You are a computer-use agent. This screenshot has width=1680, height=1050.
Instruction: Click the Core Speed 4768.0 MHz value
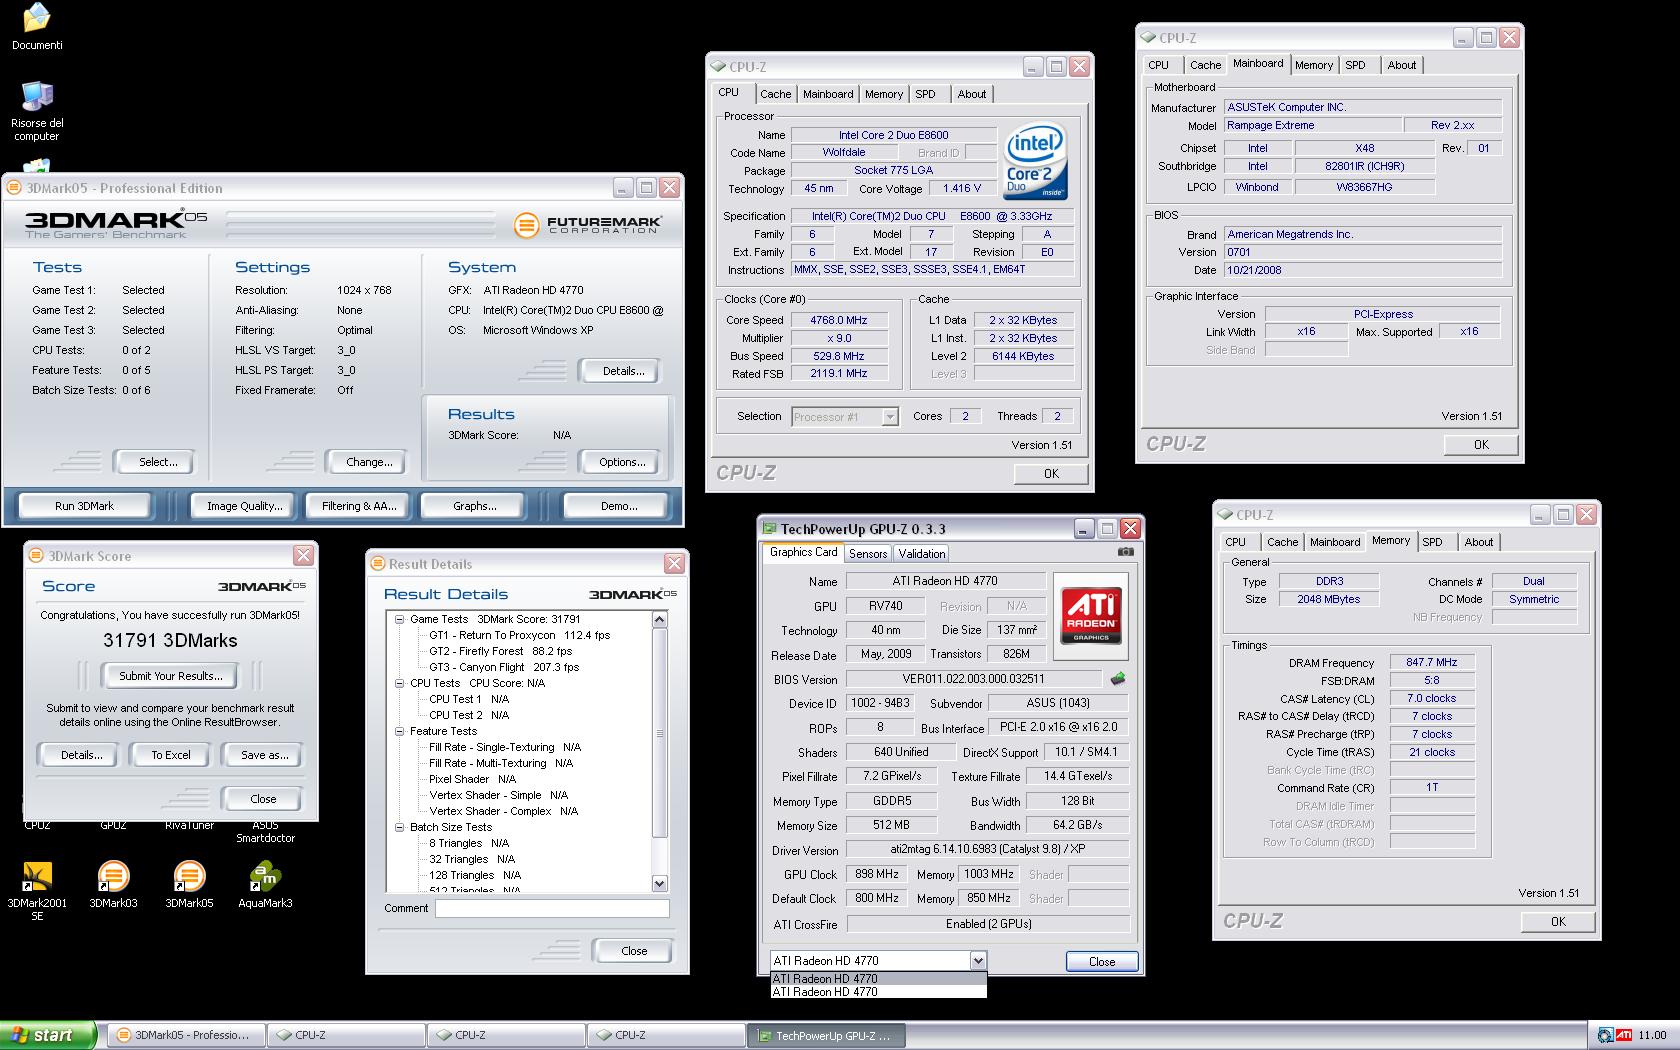[x=838, y=320]
